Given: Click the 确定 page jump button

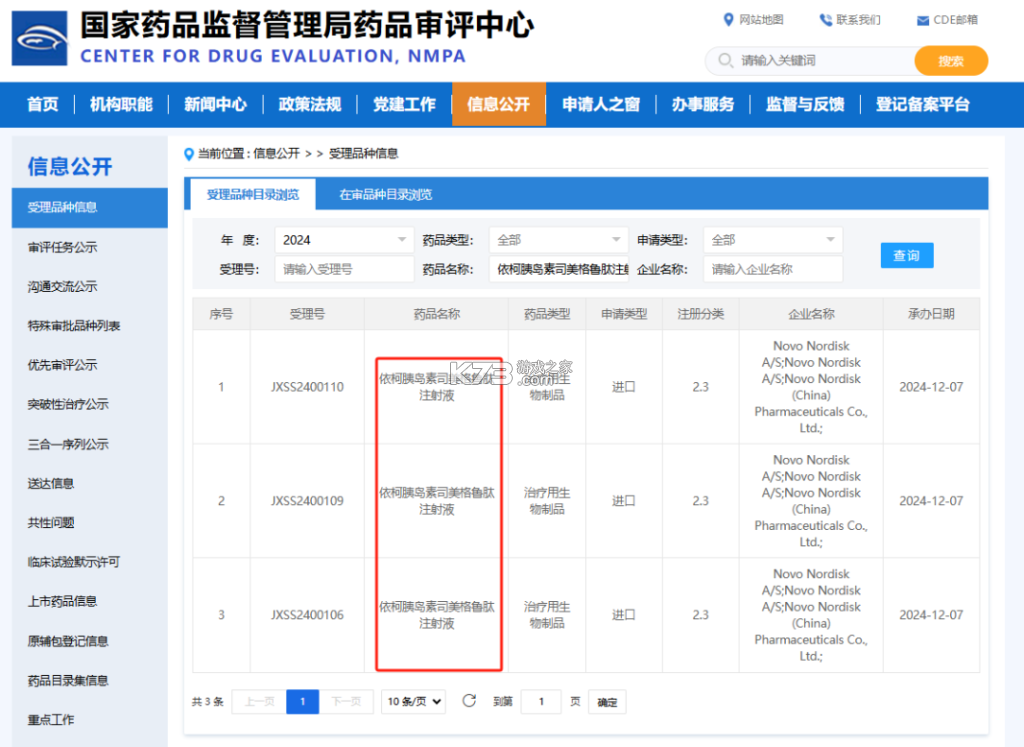Looking at the screenshot, I should coord(607,702).
